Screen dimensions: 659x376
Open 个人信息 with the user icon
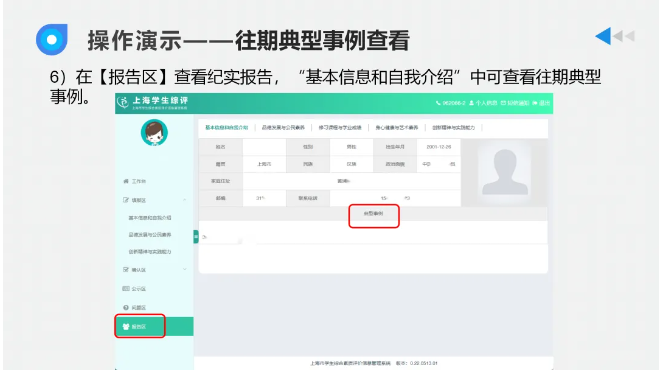[483, 103]
